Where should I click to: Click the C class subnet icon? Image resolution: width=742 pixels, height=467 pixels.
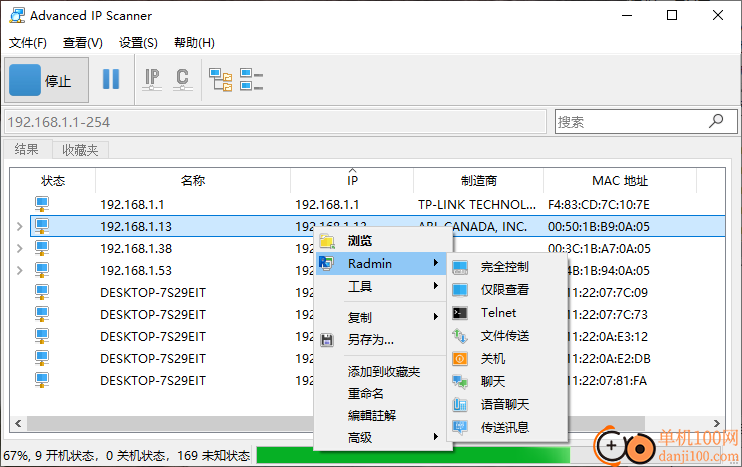[x=183, y=79]
